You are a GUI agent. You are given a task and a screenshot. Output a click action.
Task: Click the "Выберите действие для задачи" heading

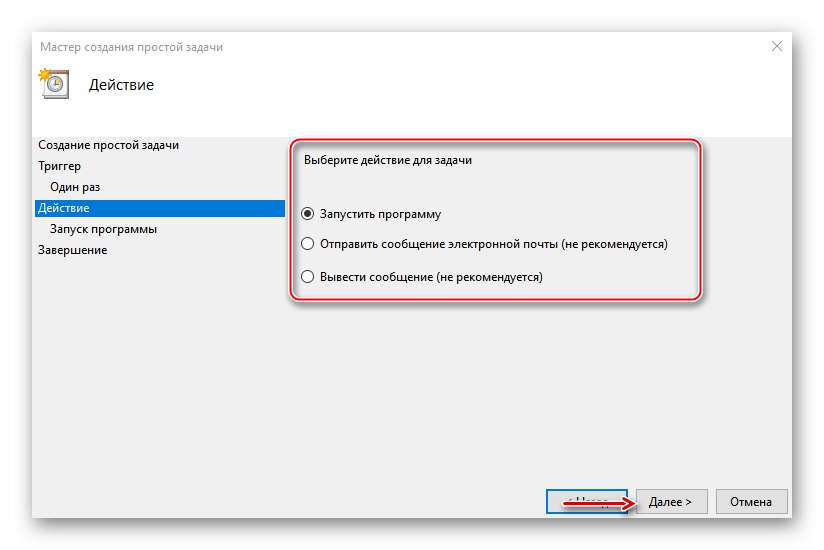[387, 160]
